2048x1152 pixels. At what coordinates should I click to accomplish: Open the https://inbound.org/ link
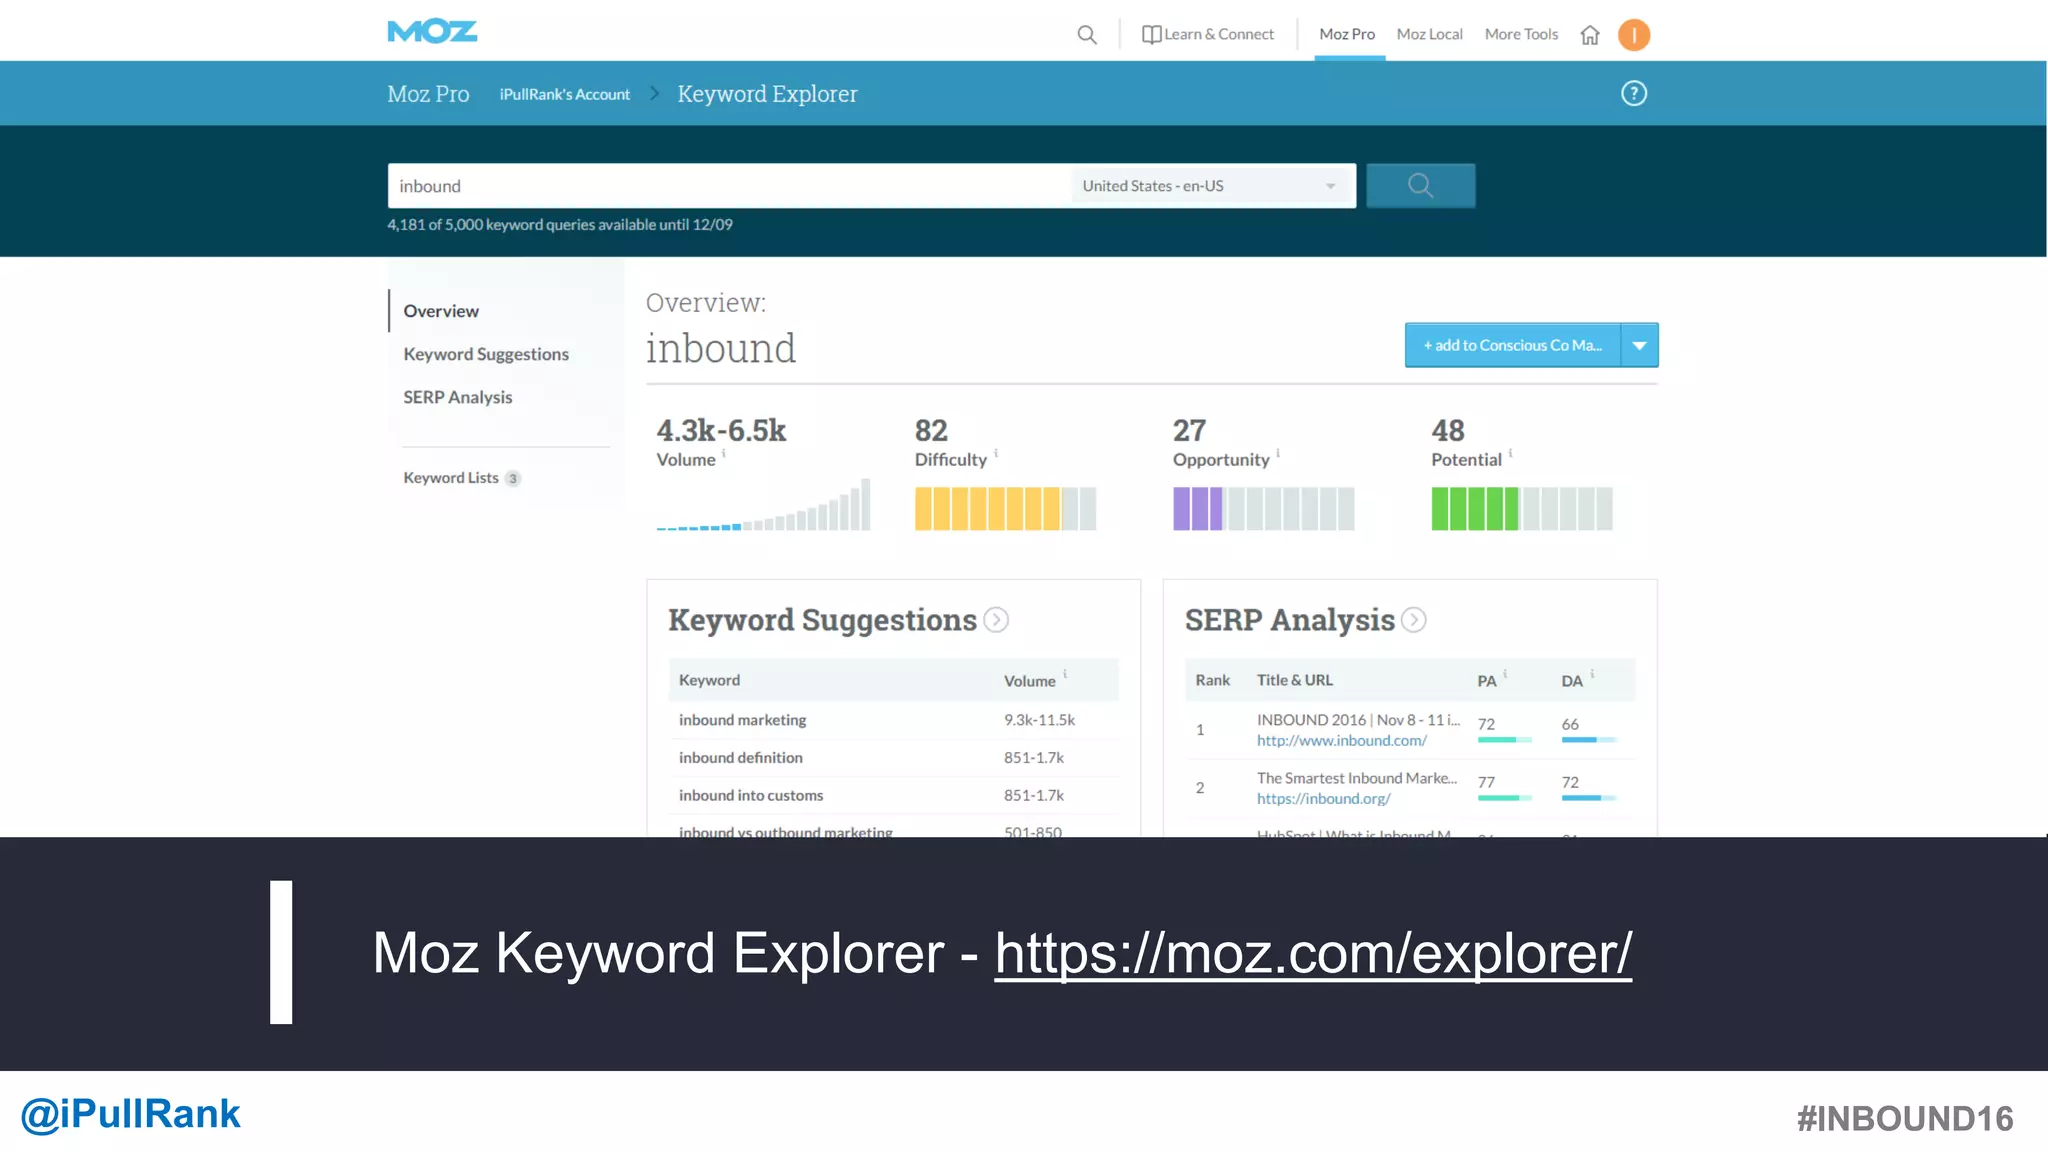tap(1324, 799)
